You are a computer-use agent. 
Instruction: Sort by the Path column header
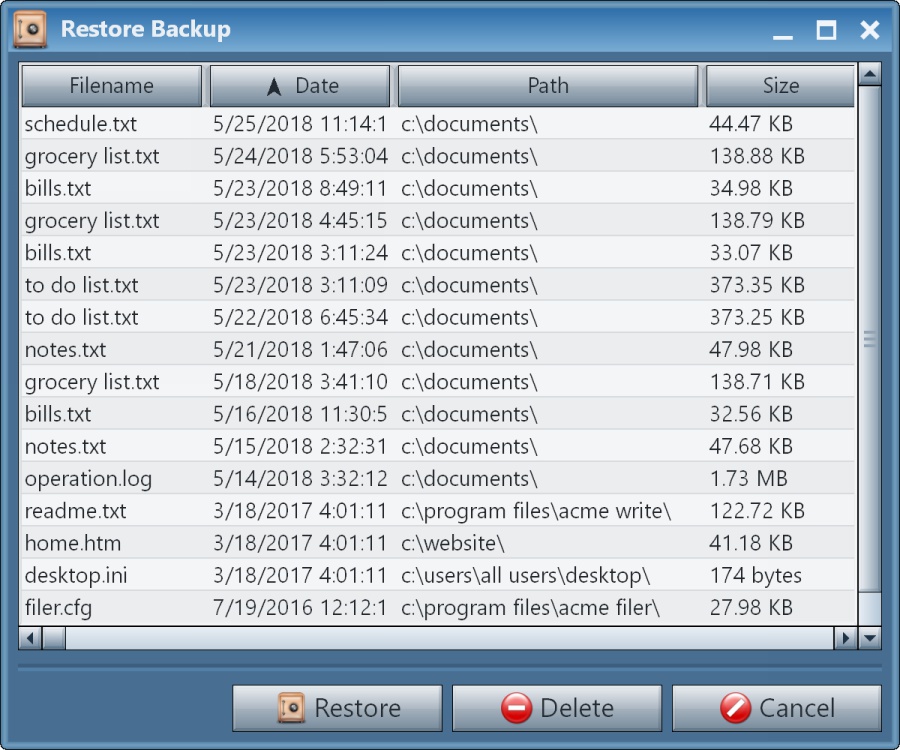pos(548,86)
